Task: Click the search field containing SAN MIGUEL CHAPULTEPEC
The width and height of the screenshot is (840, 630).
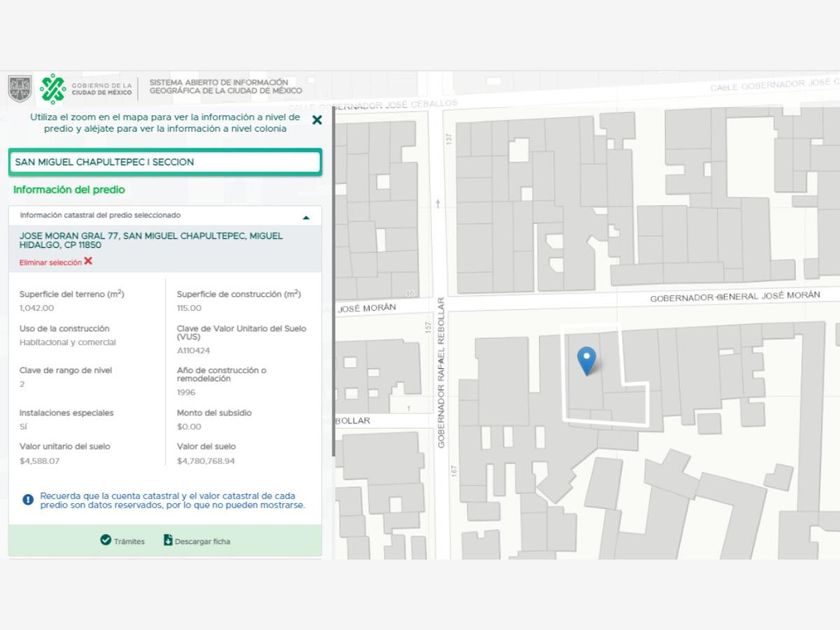Action: click(x=165, y=162)
